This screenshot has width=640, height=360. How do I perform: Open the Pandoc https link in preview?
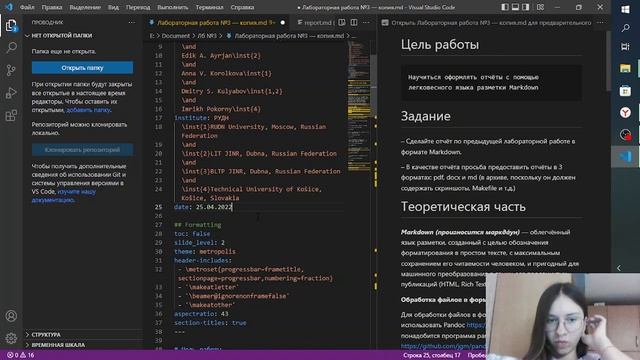click(x=476, y=325)
